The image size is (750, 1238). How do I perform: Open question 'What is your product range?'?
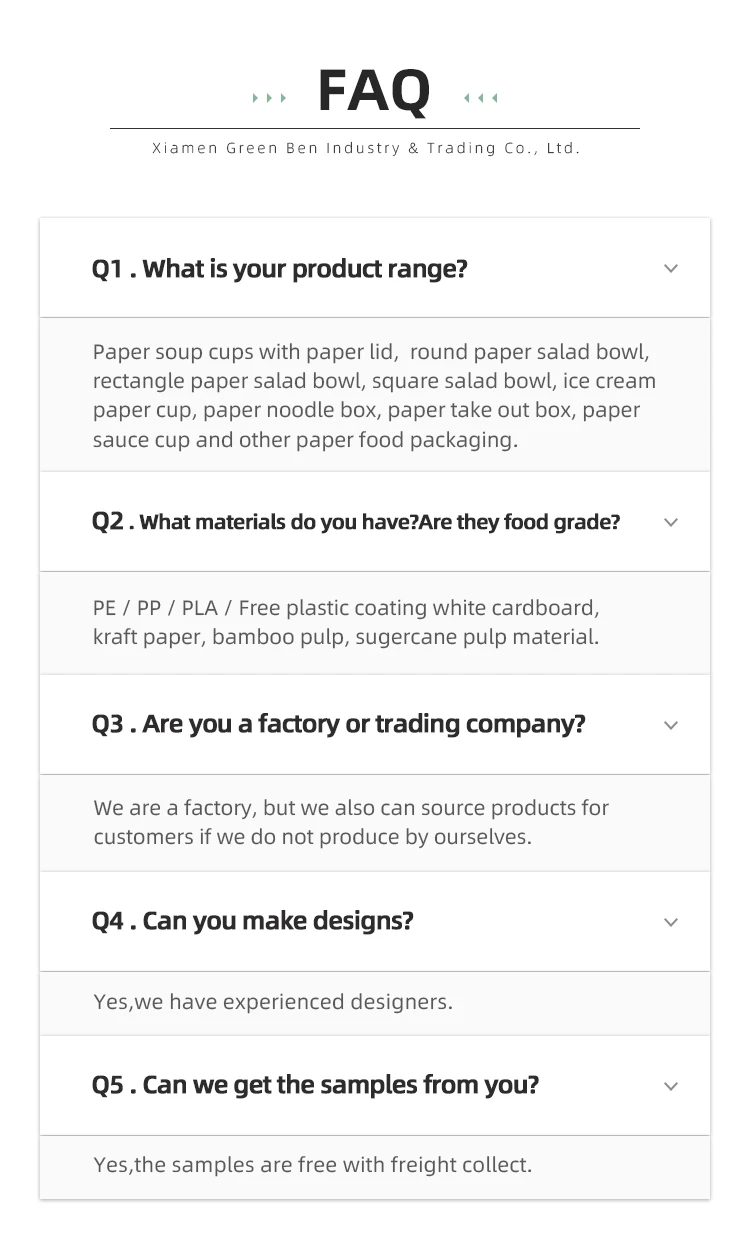(x=280, y=269)
